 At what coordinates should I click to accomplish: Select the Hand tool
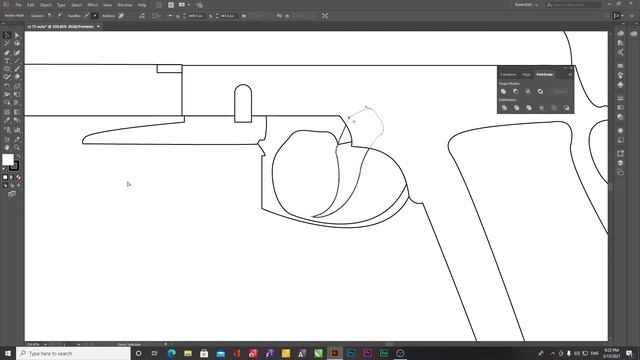pyautogui.click(x=7, y=147)
